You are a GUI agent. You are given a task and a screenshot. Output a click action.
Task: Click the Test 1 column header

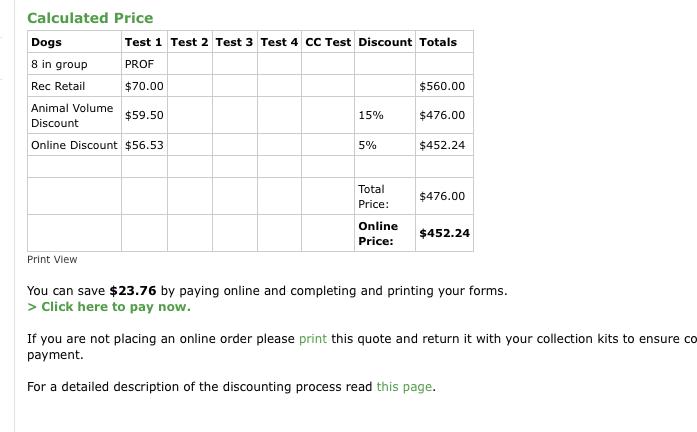[x=143, y=42]
